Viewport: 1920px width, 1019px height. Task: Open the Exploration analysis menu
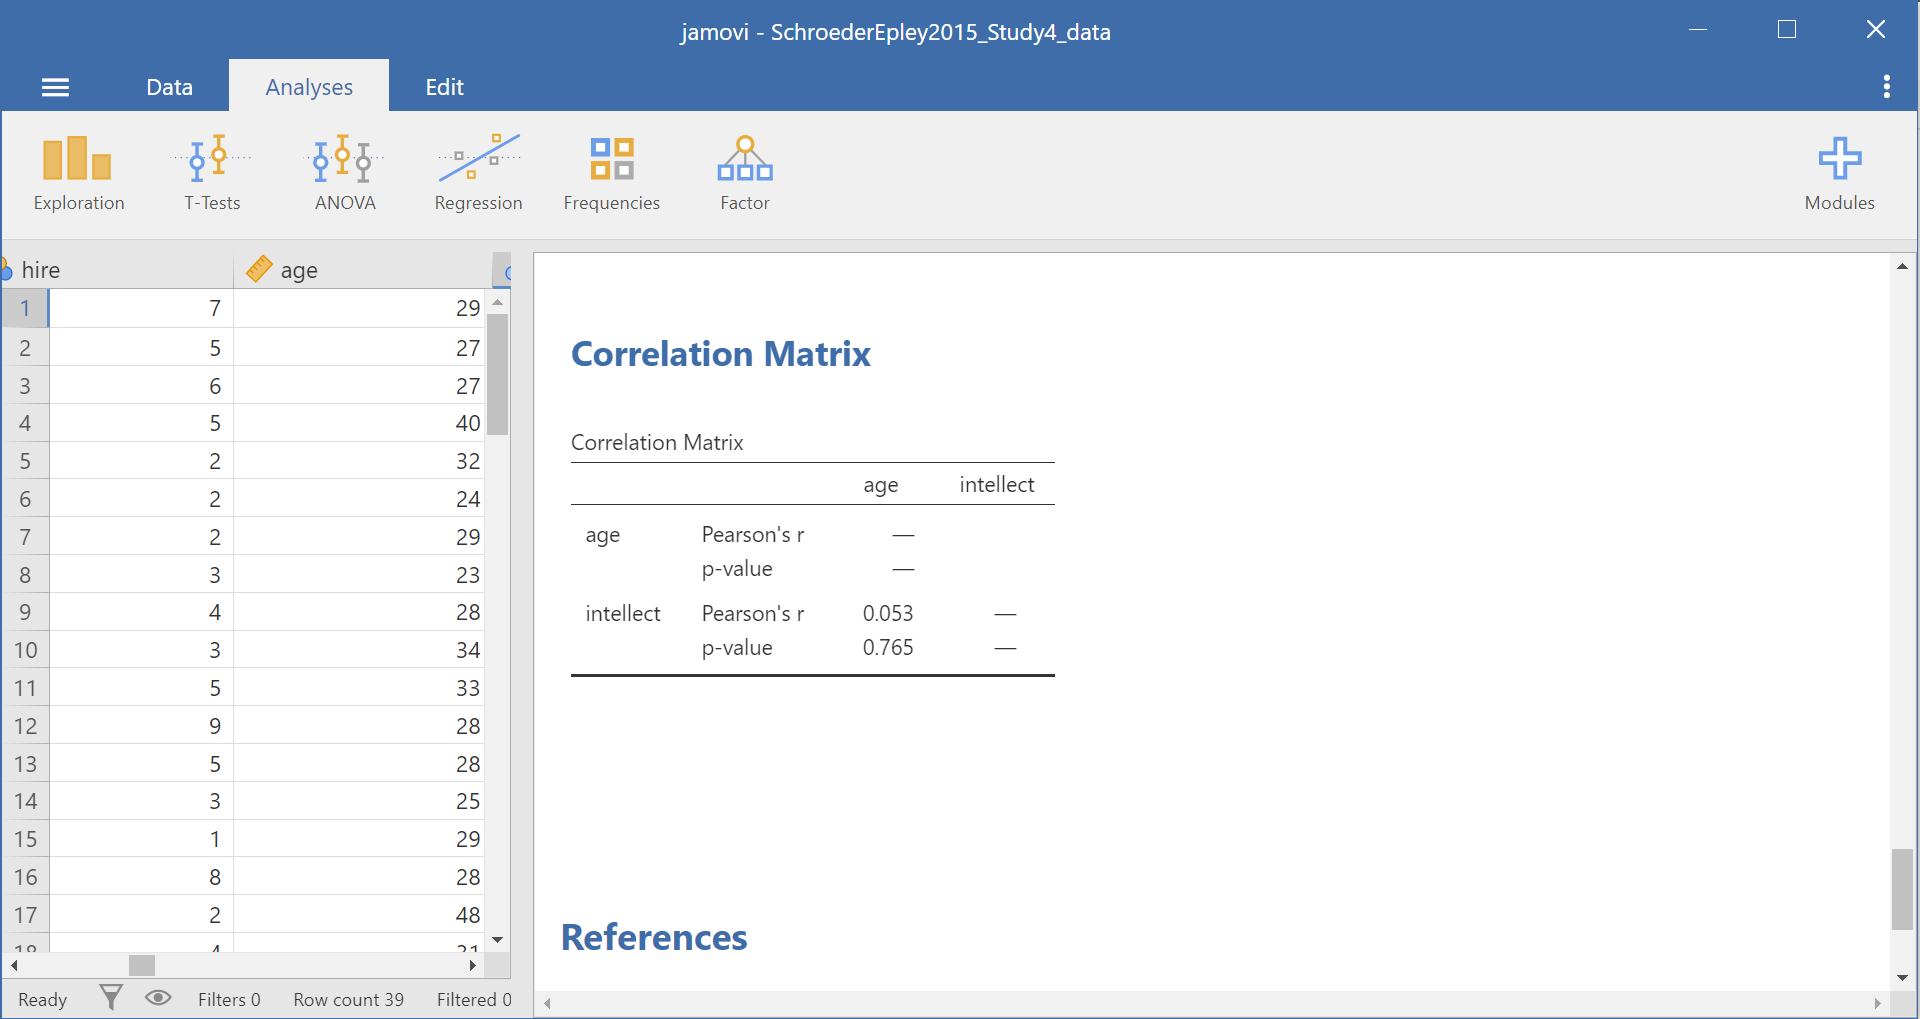[x=78, y=174]
